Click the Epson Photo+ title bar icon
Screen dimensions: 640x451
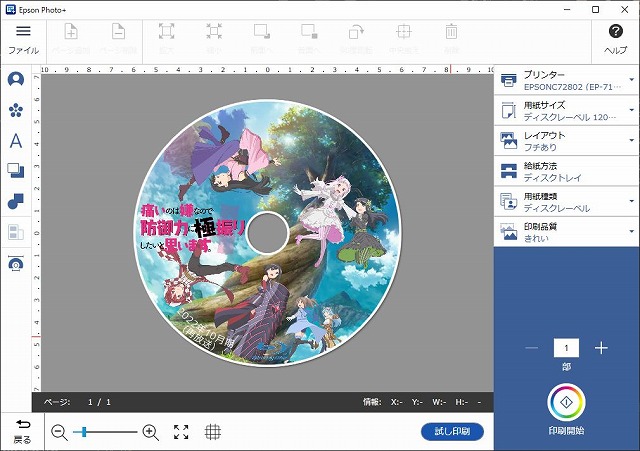(x=11, y=9)
